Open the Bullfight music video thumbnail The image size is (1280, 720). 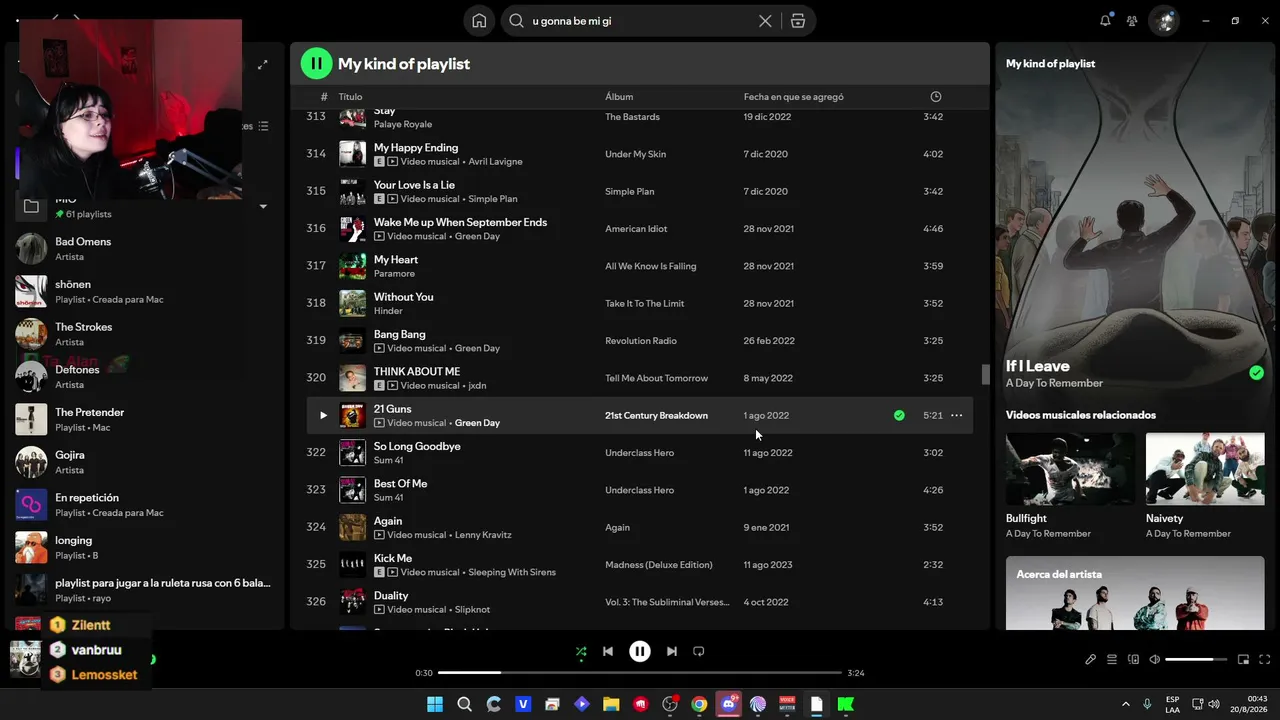pyautogui.click(x=1070, y=469)
